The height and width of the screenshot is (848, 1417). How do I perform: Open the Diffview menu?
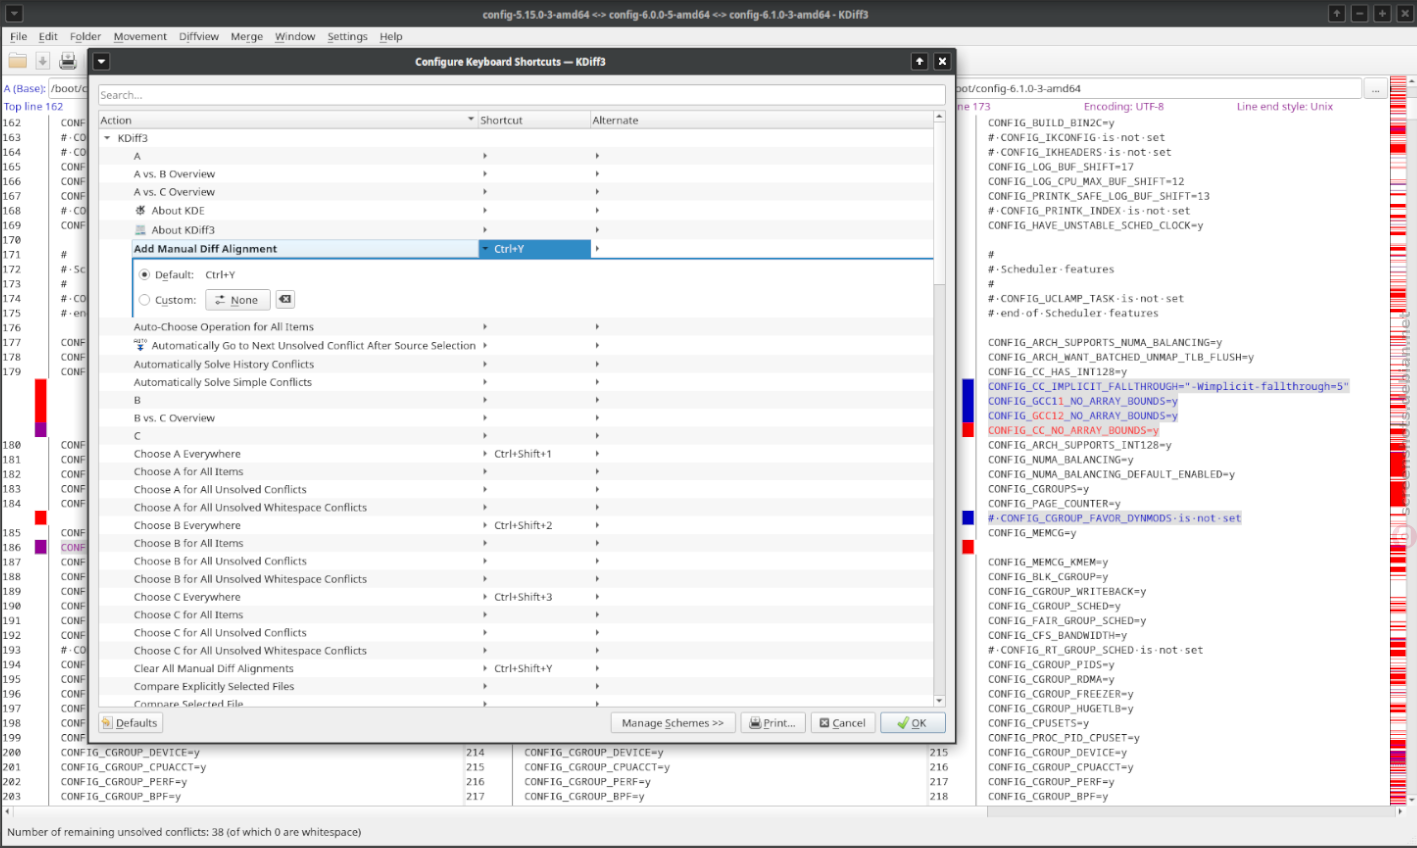(x=199, y=37)
